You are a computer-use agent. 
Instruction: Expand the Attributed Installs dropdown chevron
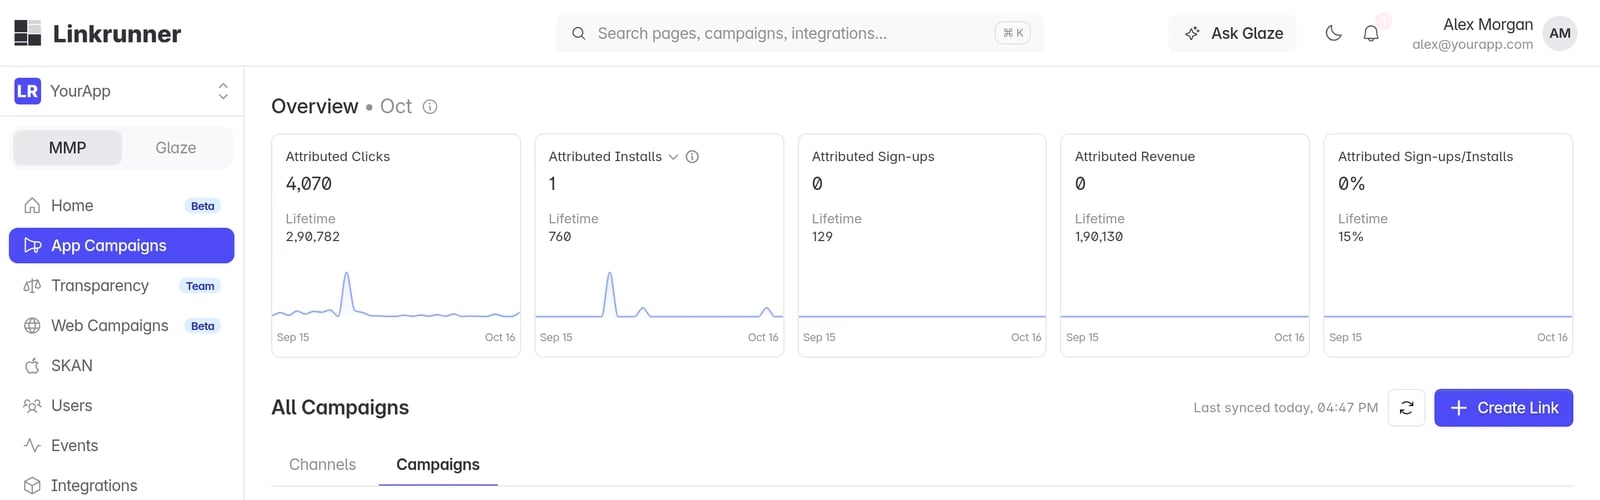coord(673,157)
